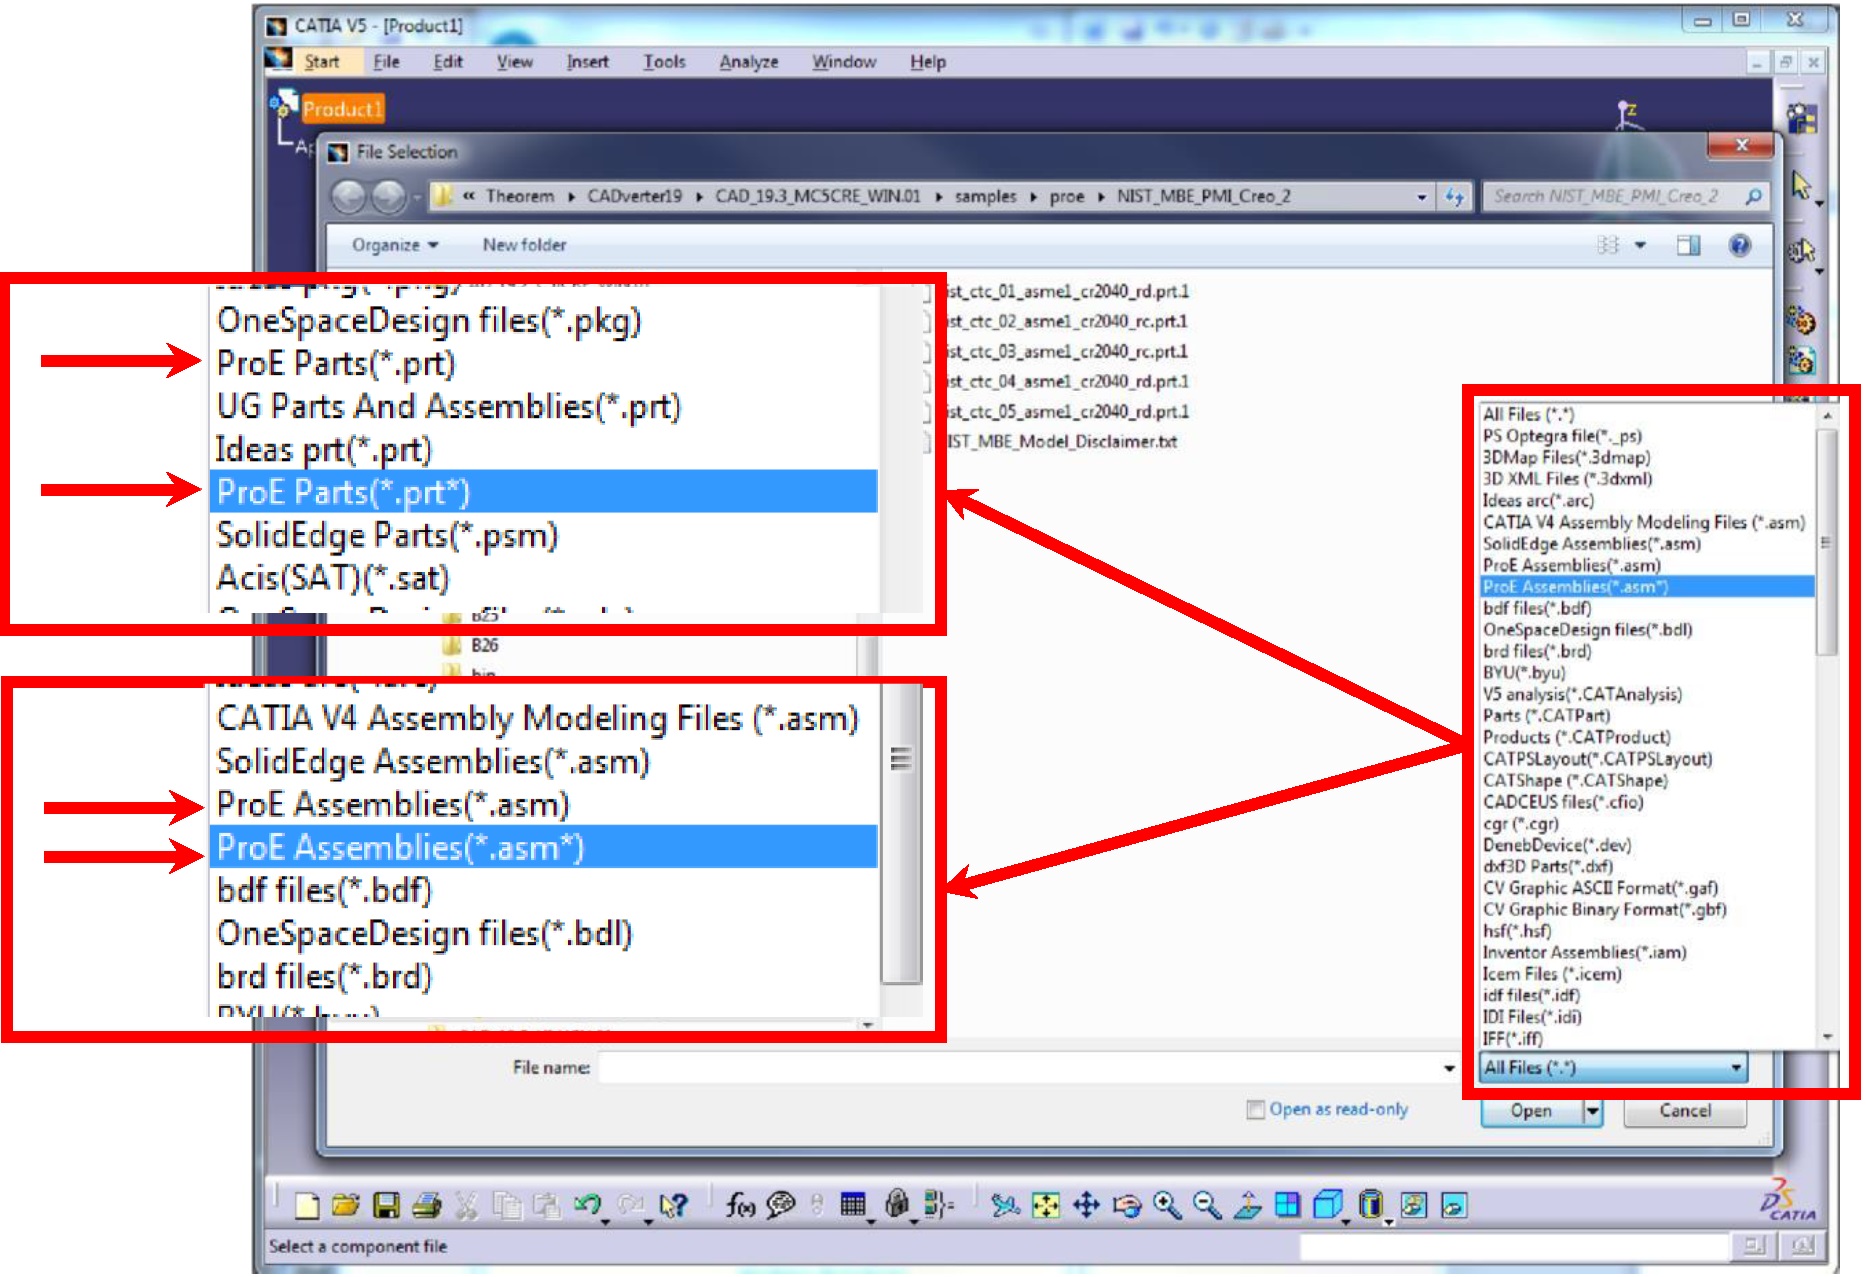Click the Isometric View cube icon
Viewport: 1866px width, 1277px height.
point(1327,1205)
